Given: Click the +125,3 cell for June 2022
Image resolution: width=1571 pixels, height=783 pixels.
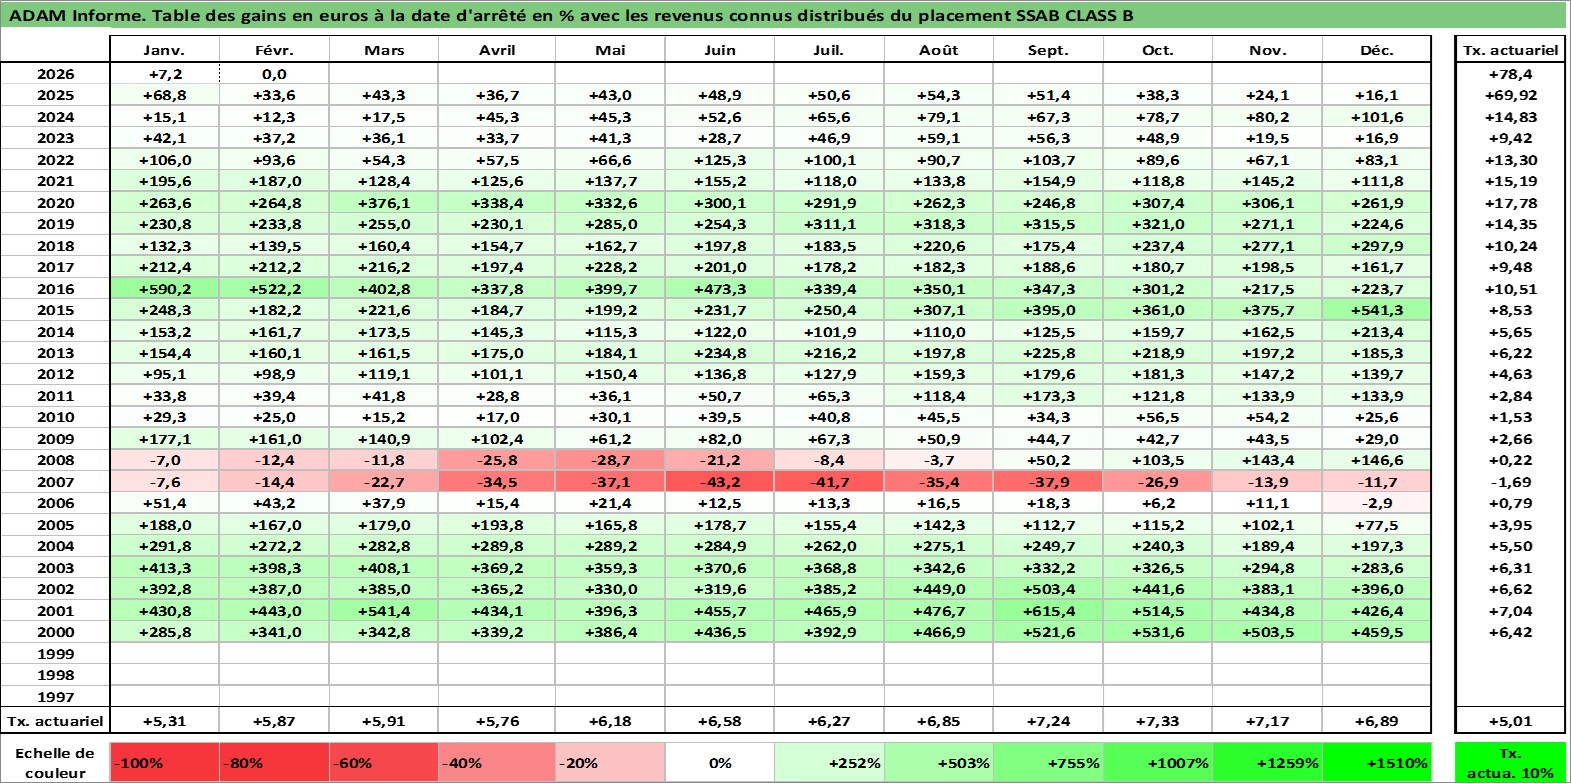Looking at the screenshot, I should [x=720, y=160].
